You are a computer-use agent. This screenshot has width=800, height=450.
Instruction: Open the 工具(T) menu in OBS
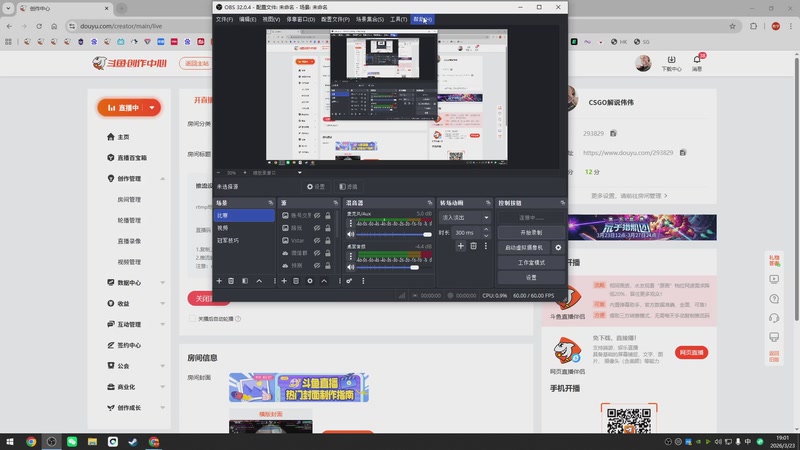point(398,19)
